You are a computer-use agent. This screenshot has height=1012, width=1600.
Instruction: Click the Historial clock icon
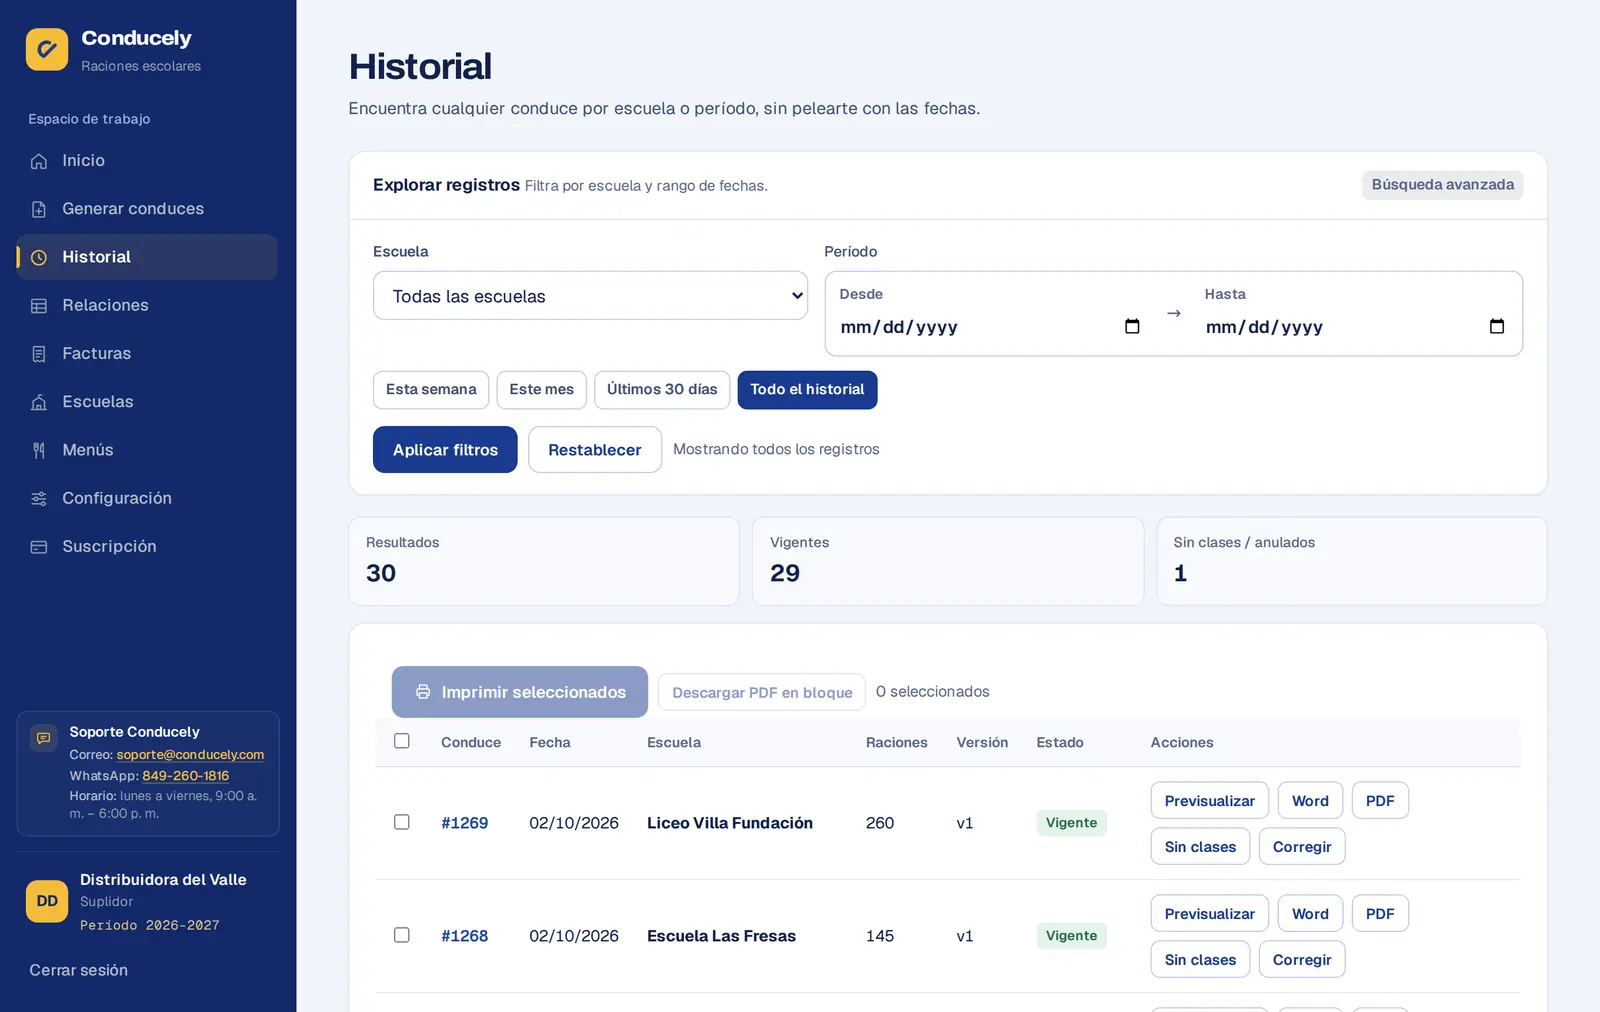pyautogui.click(x=39, y=257)
